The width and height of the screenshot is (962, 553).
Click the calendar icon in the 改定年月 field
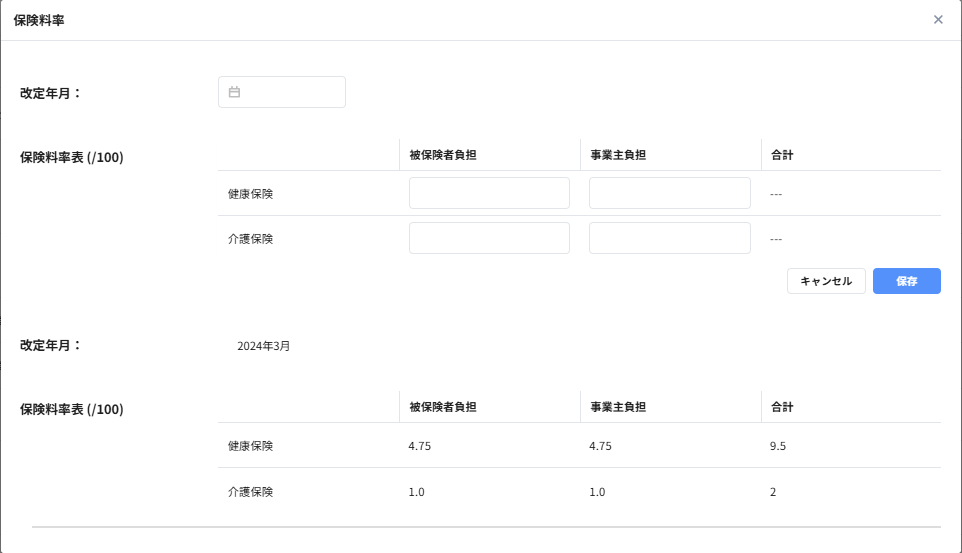[x=234, y=92]
